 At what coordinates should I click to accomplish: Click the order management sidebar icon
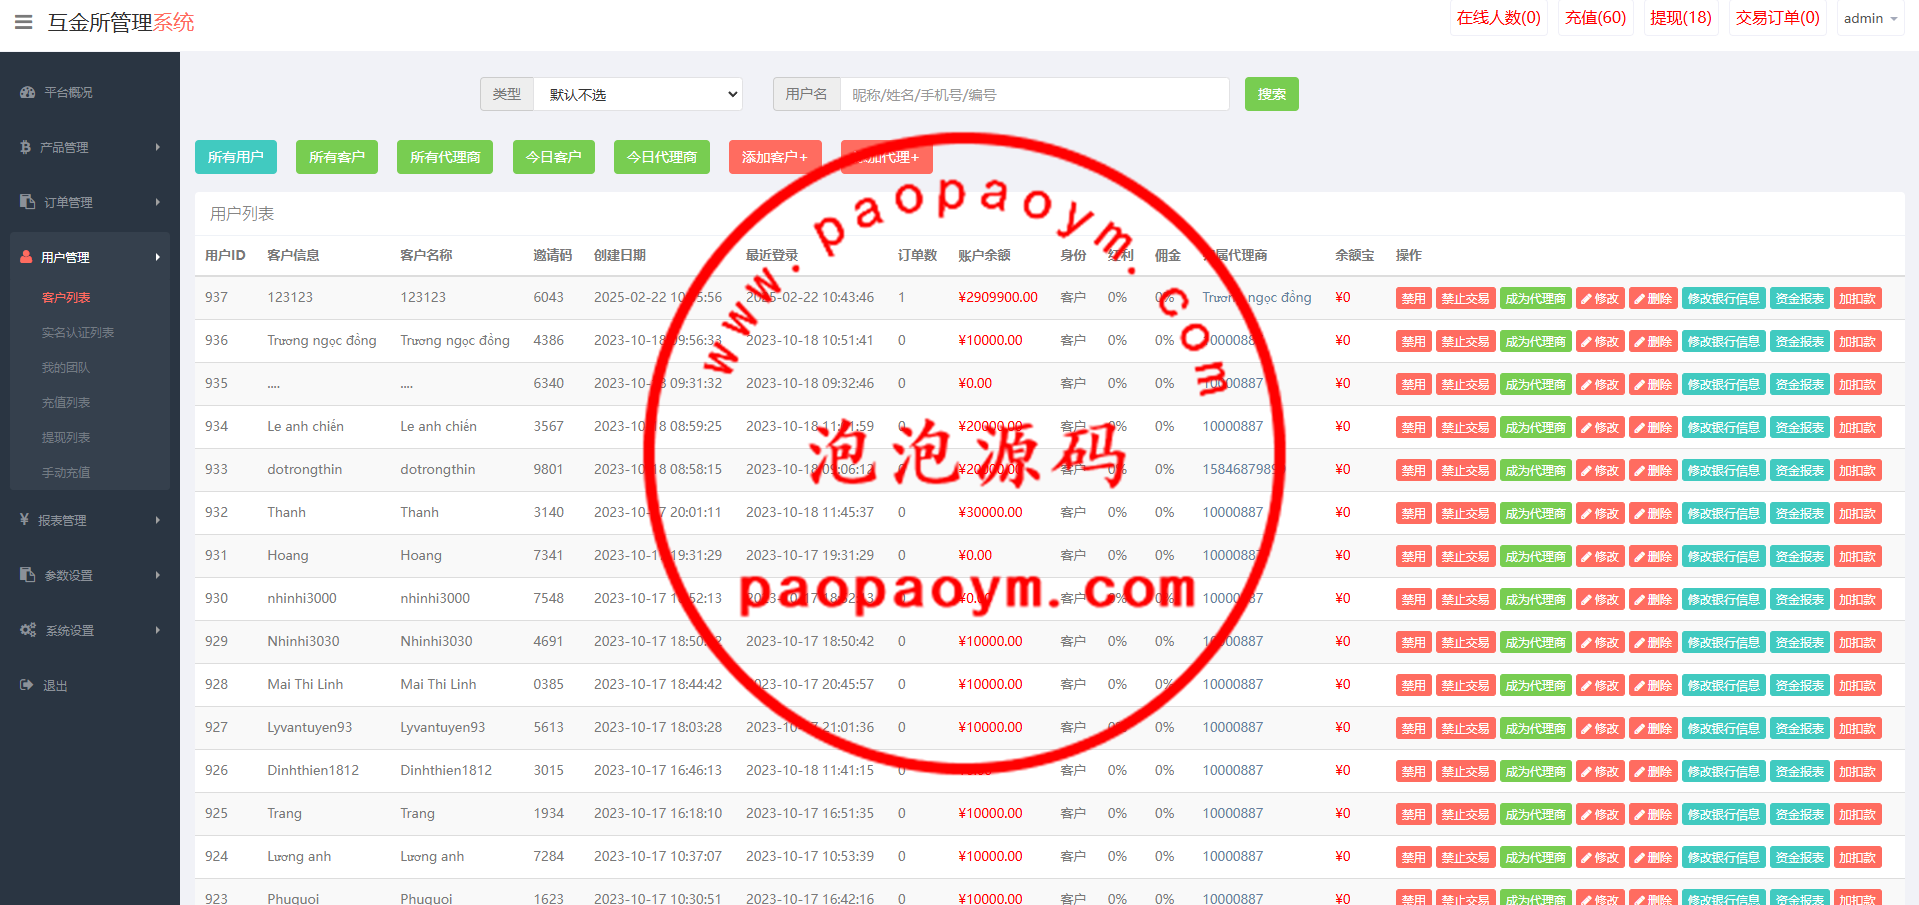27,202
